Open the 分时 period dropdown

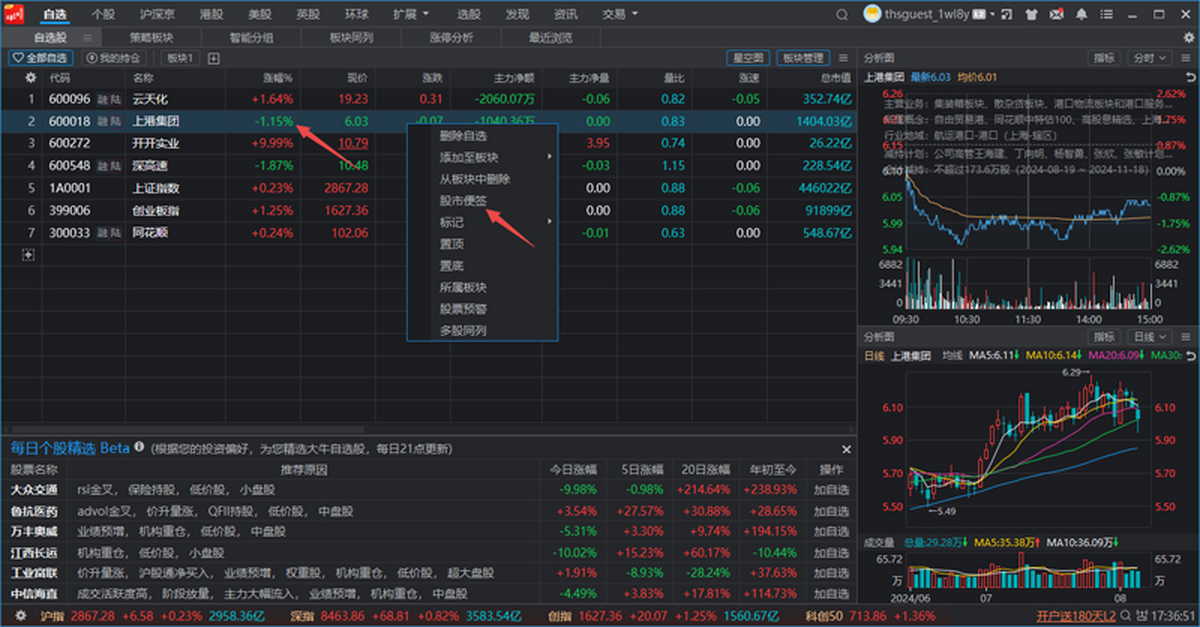pyautogui.click(x=1148, y=58)
